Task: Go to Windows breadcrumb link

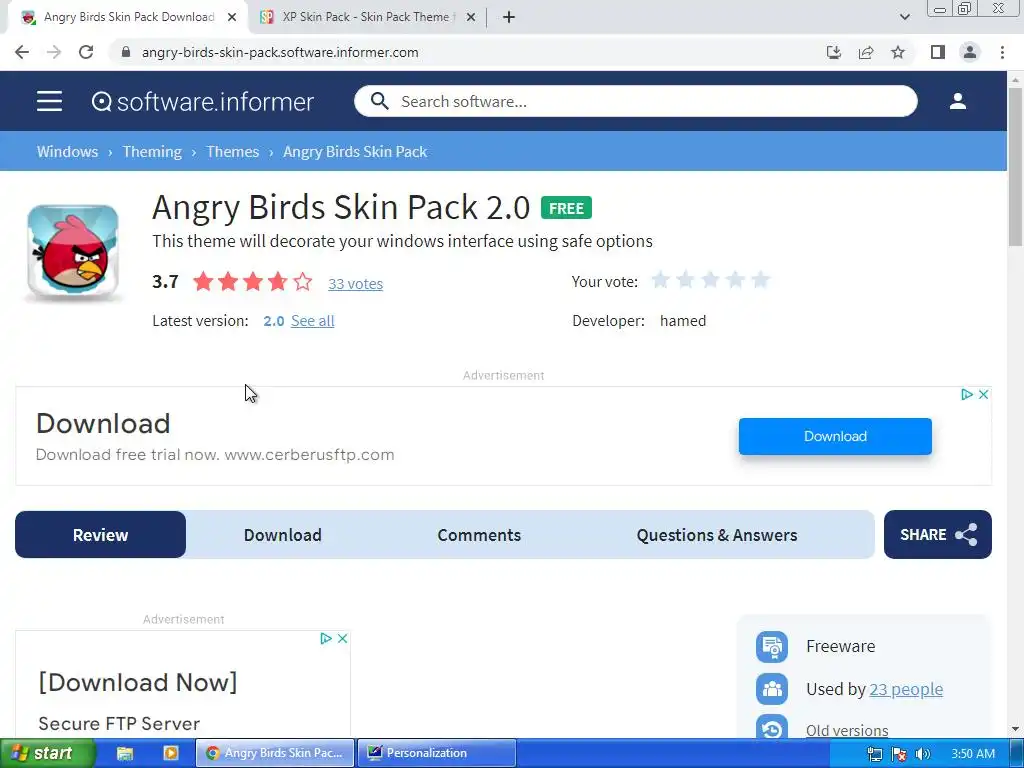Action: 67,152
